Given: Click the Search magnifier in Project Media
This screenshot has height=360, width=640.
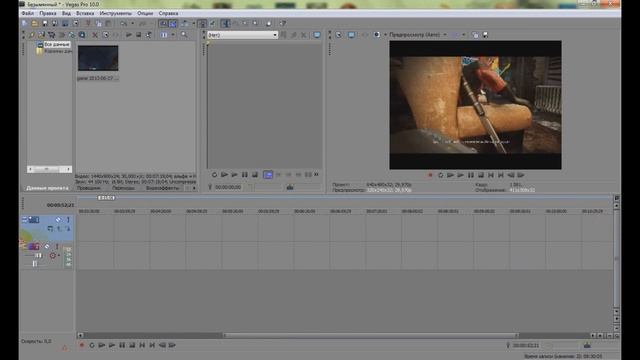Looking at the screenshot, I should coord(184,35).
